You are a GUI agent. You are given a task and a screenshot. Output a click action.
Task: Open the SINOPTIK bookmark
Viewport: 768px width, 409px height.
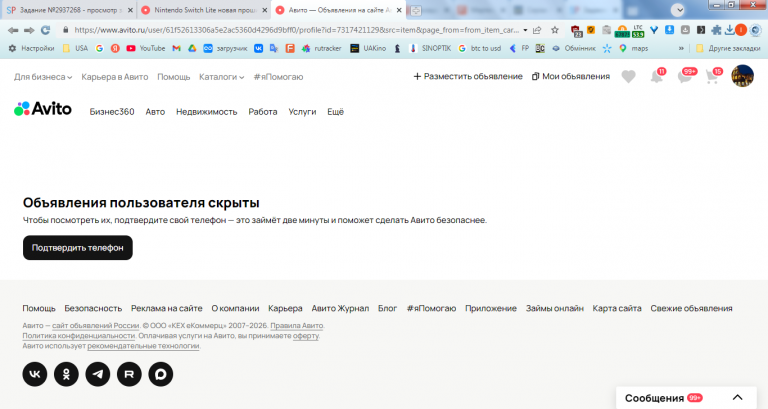[x=430, y=48]
